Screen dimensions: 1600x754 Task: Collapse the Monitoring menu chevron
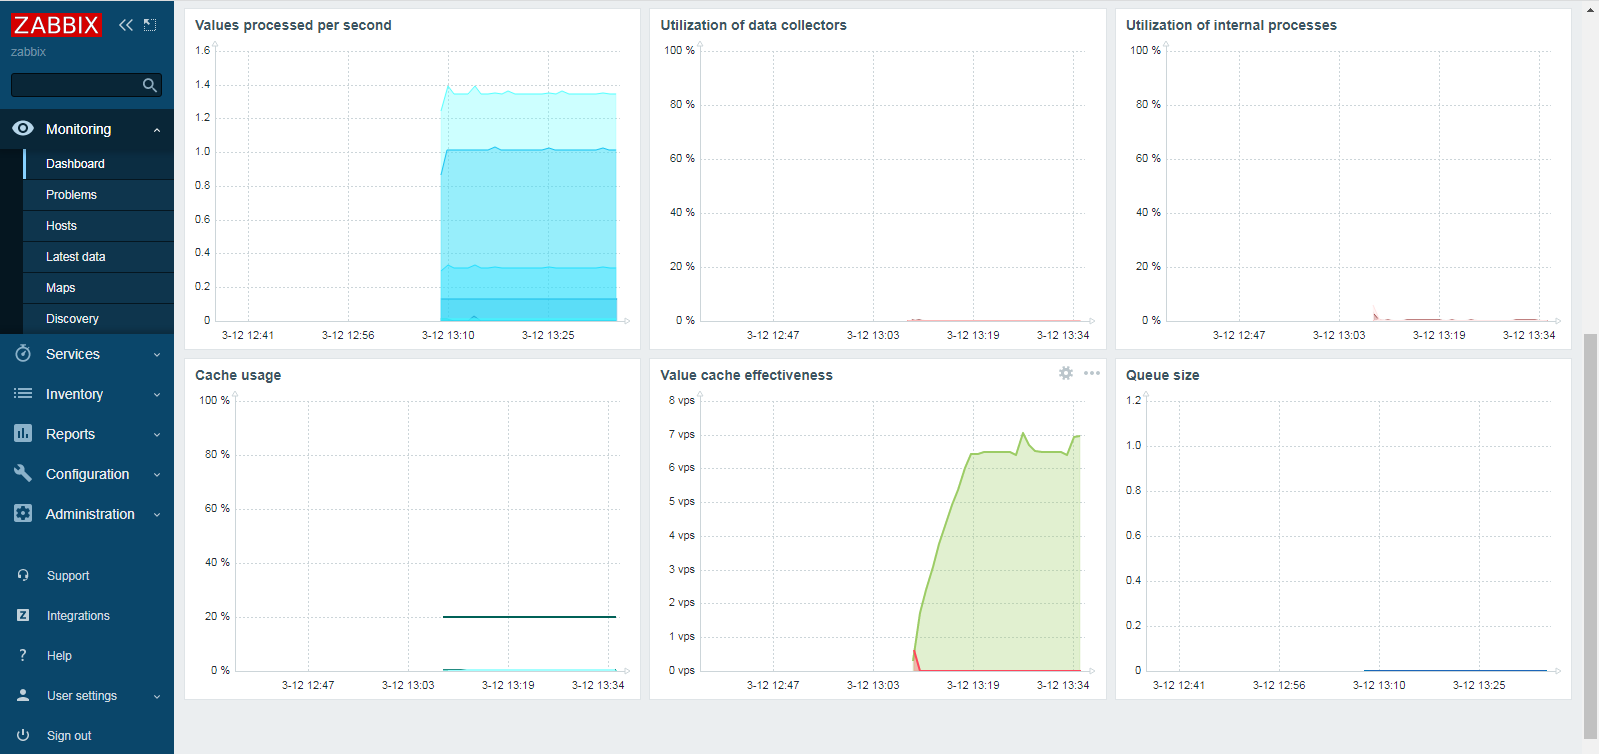coord(157,130)
